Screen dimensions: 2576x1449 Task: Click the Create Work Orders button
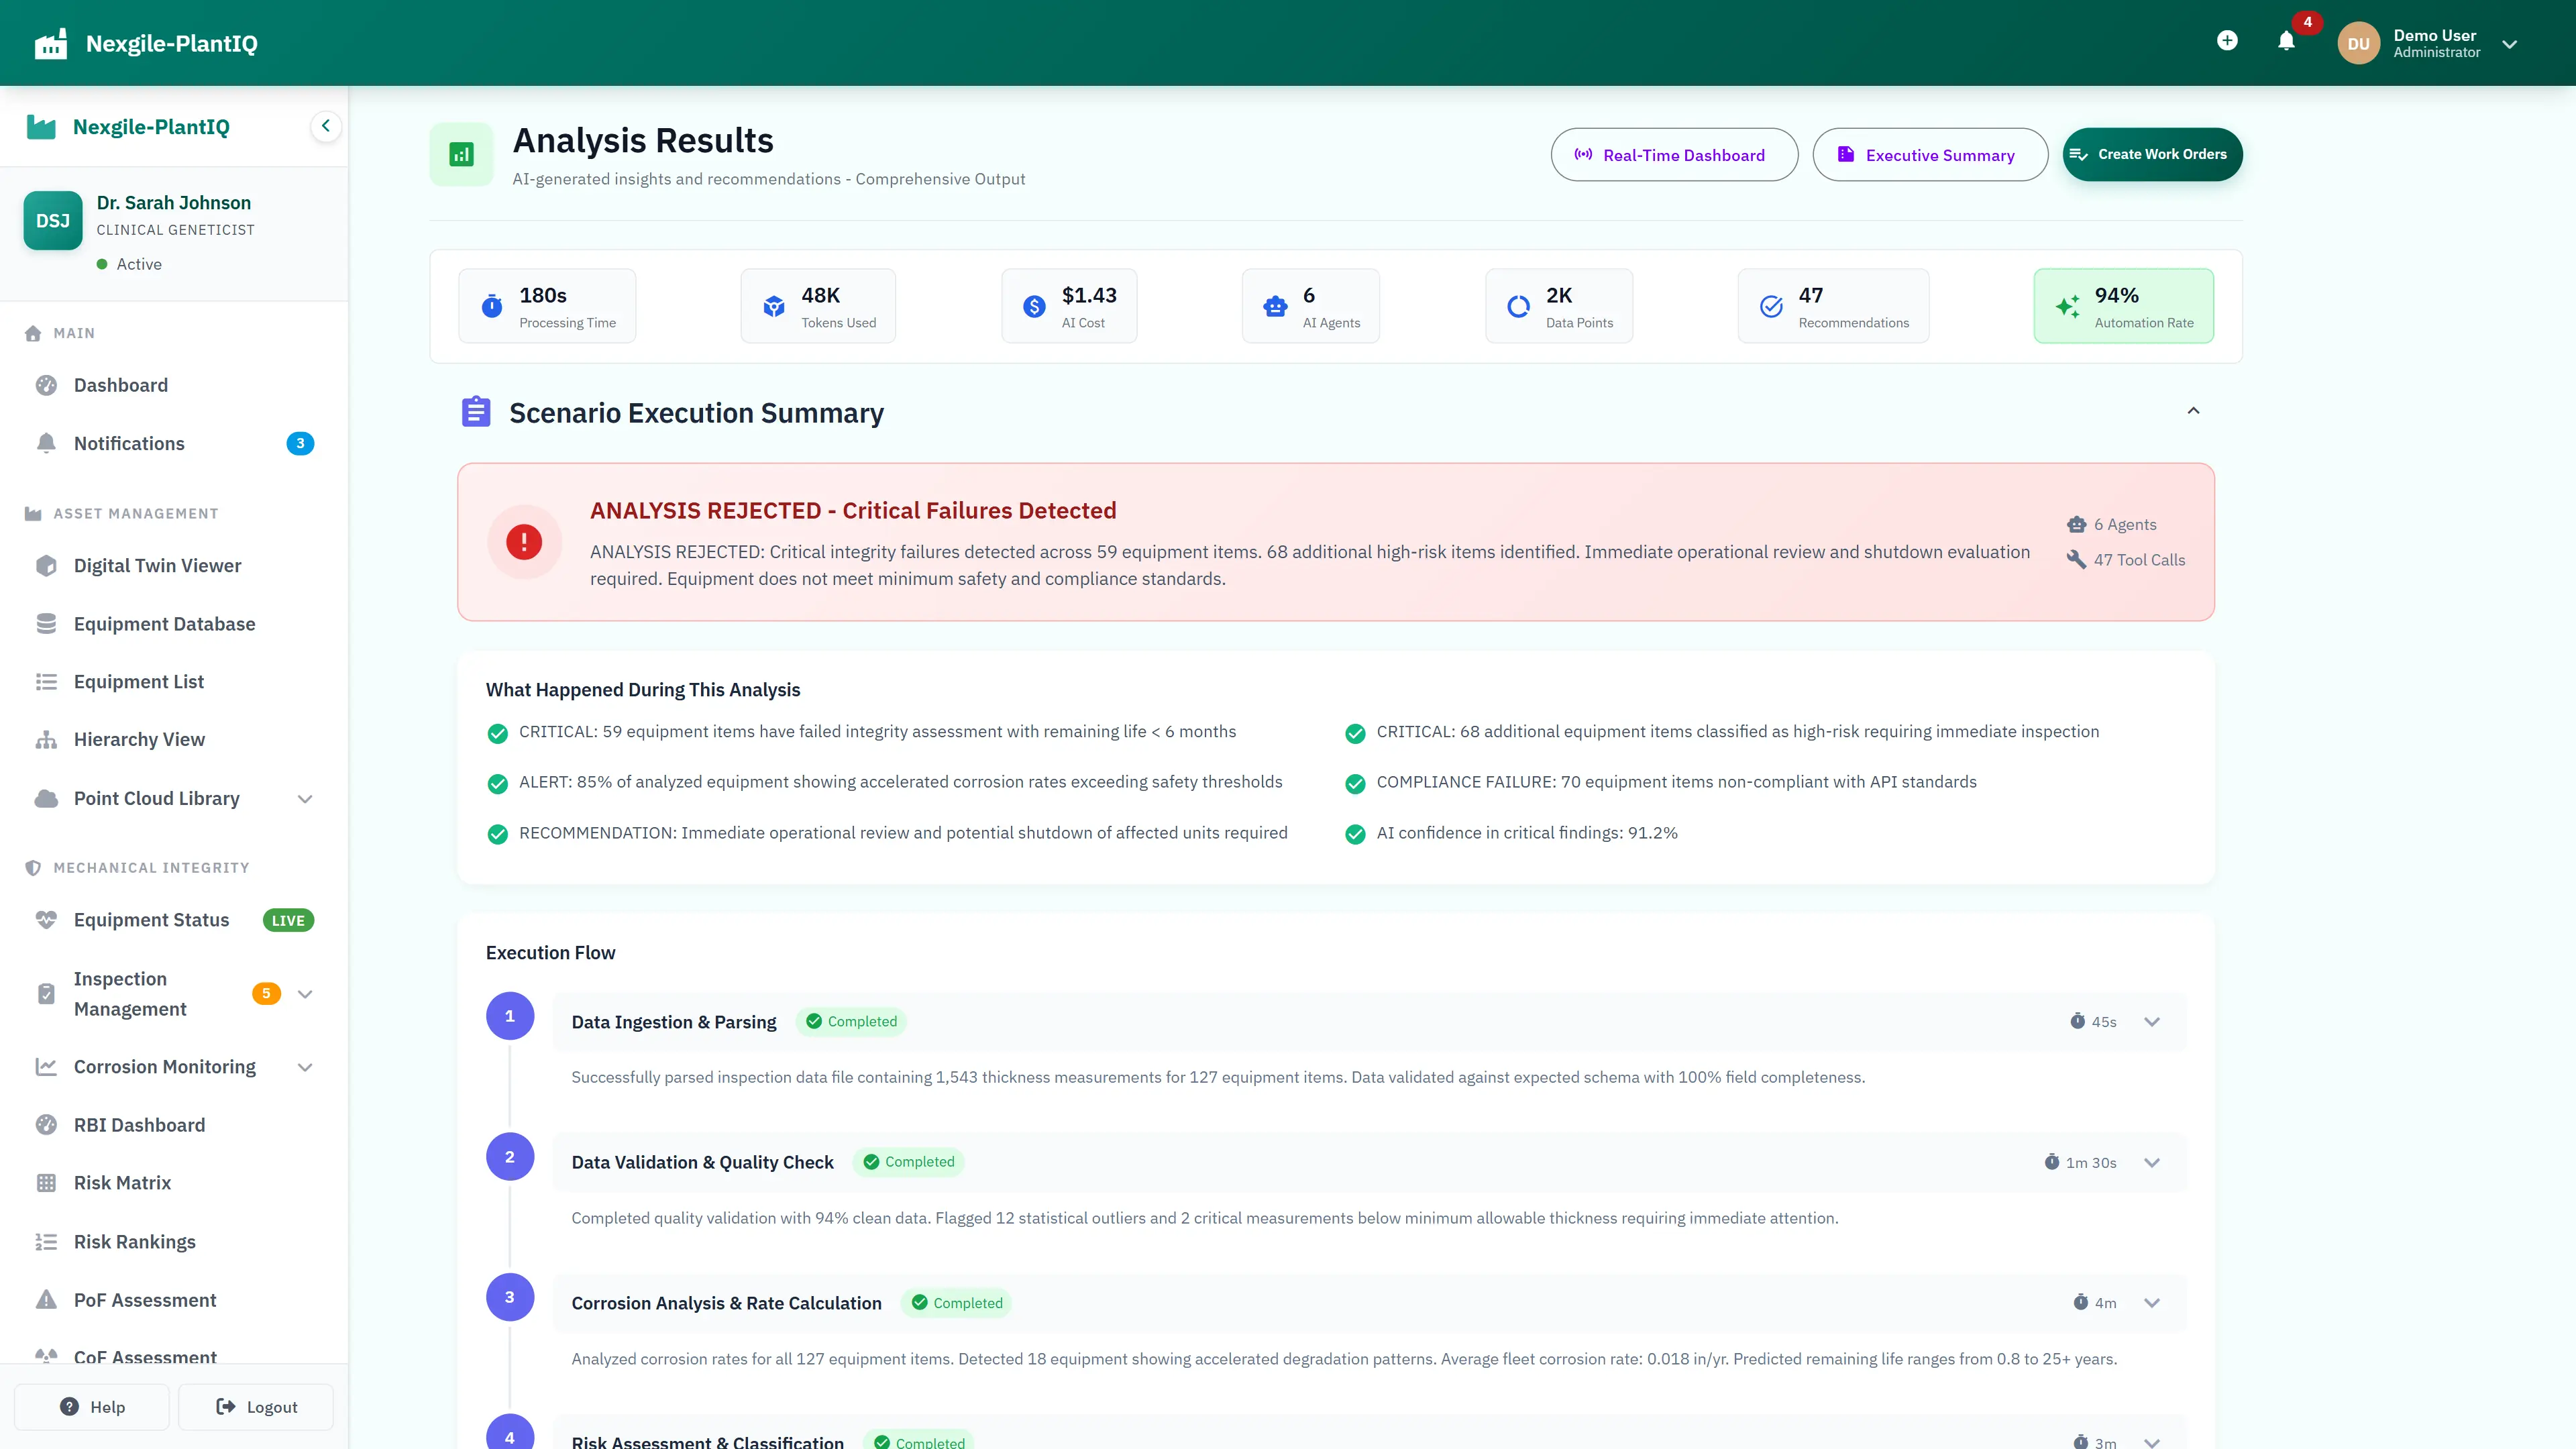(x=2152, y=154)
